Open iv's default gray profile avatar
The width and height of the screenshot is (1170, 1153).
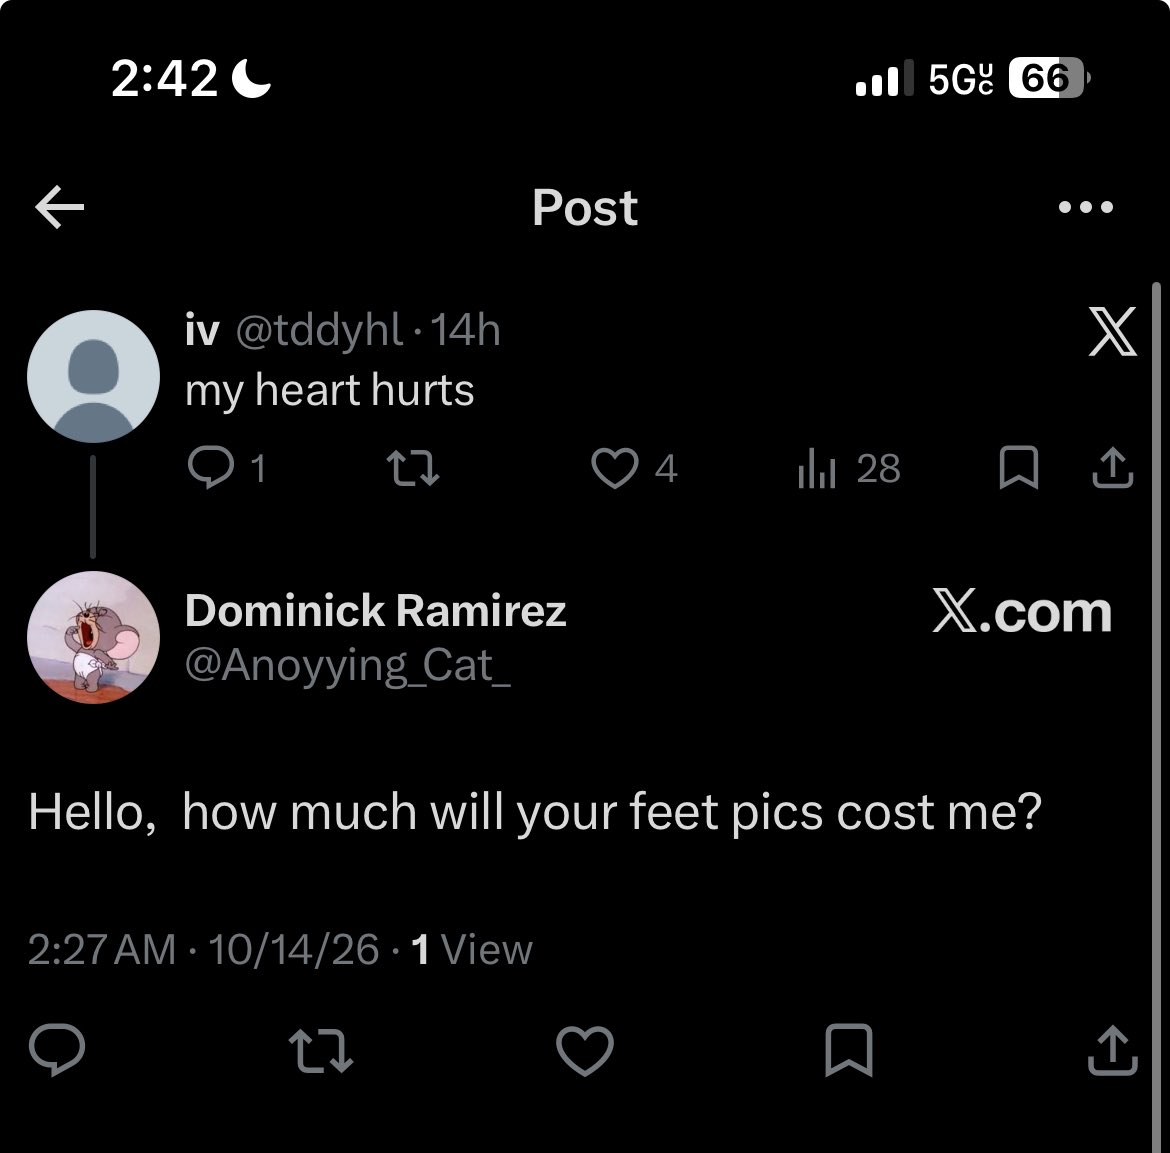[93, 376]
